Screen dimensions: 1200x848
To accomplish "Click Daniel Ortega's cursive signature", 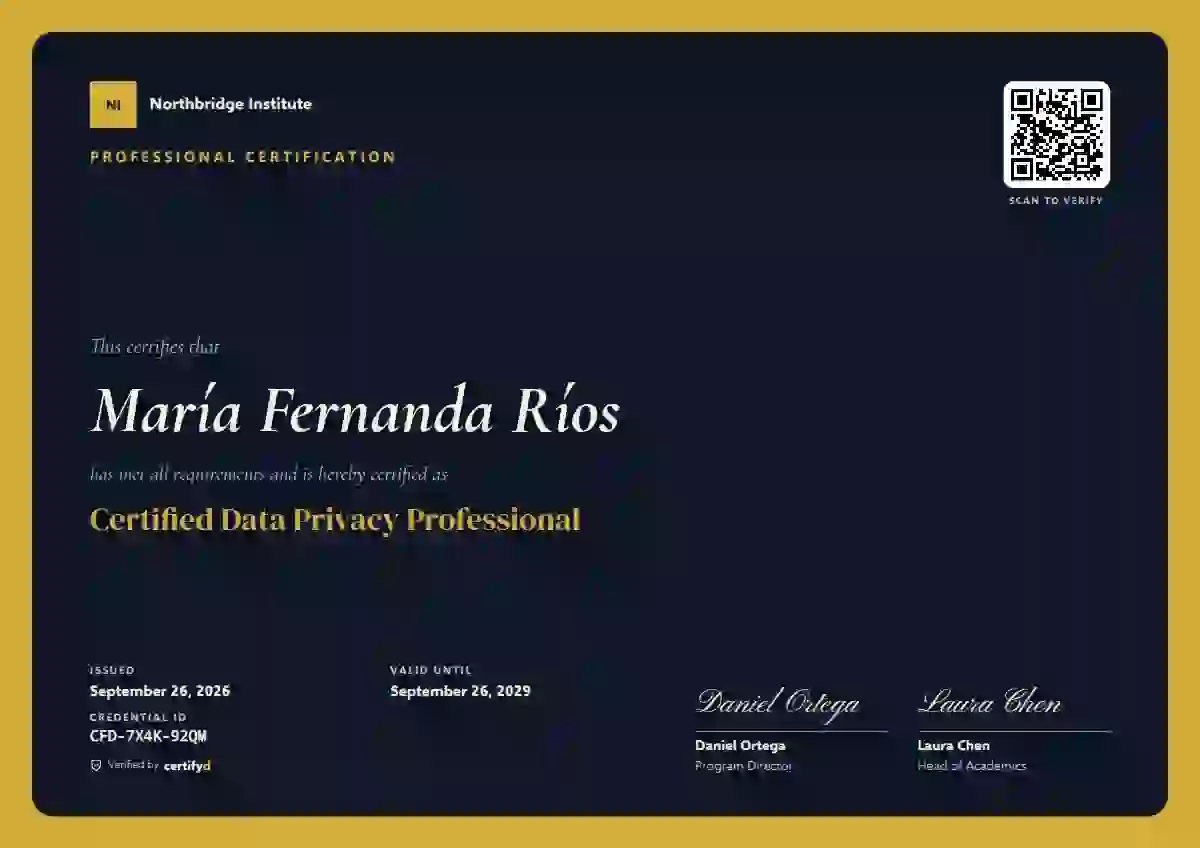I will (x=778, y=703).
